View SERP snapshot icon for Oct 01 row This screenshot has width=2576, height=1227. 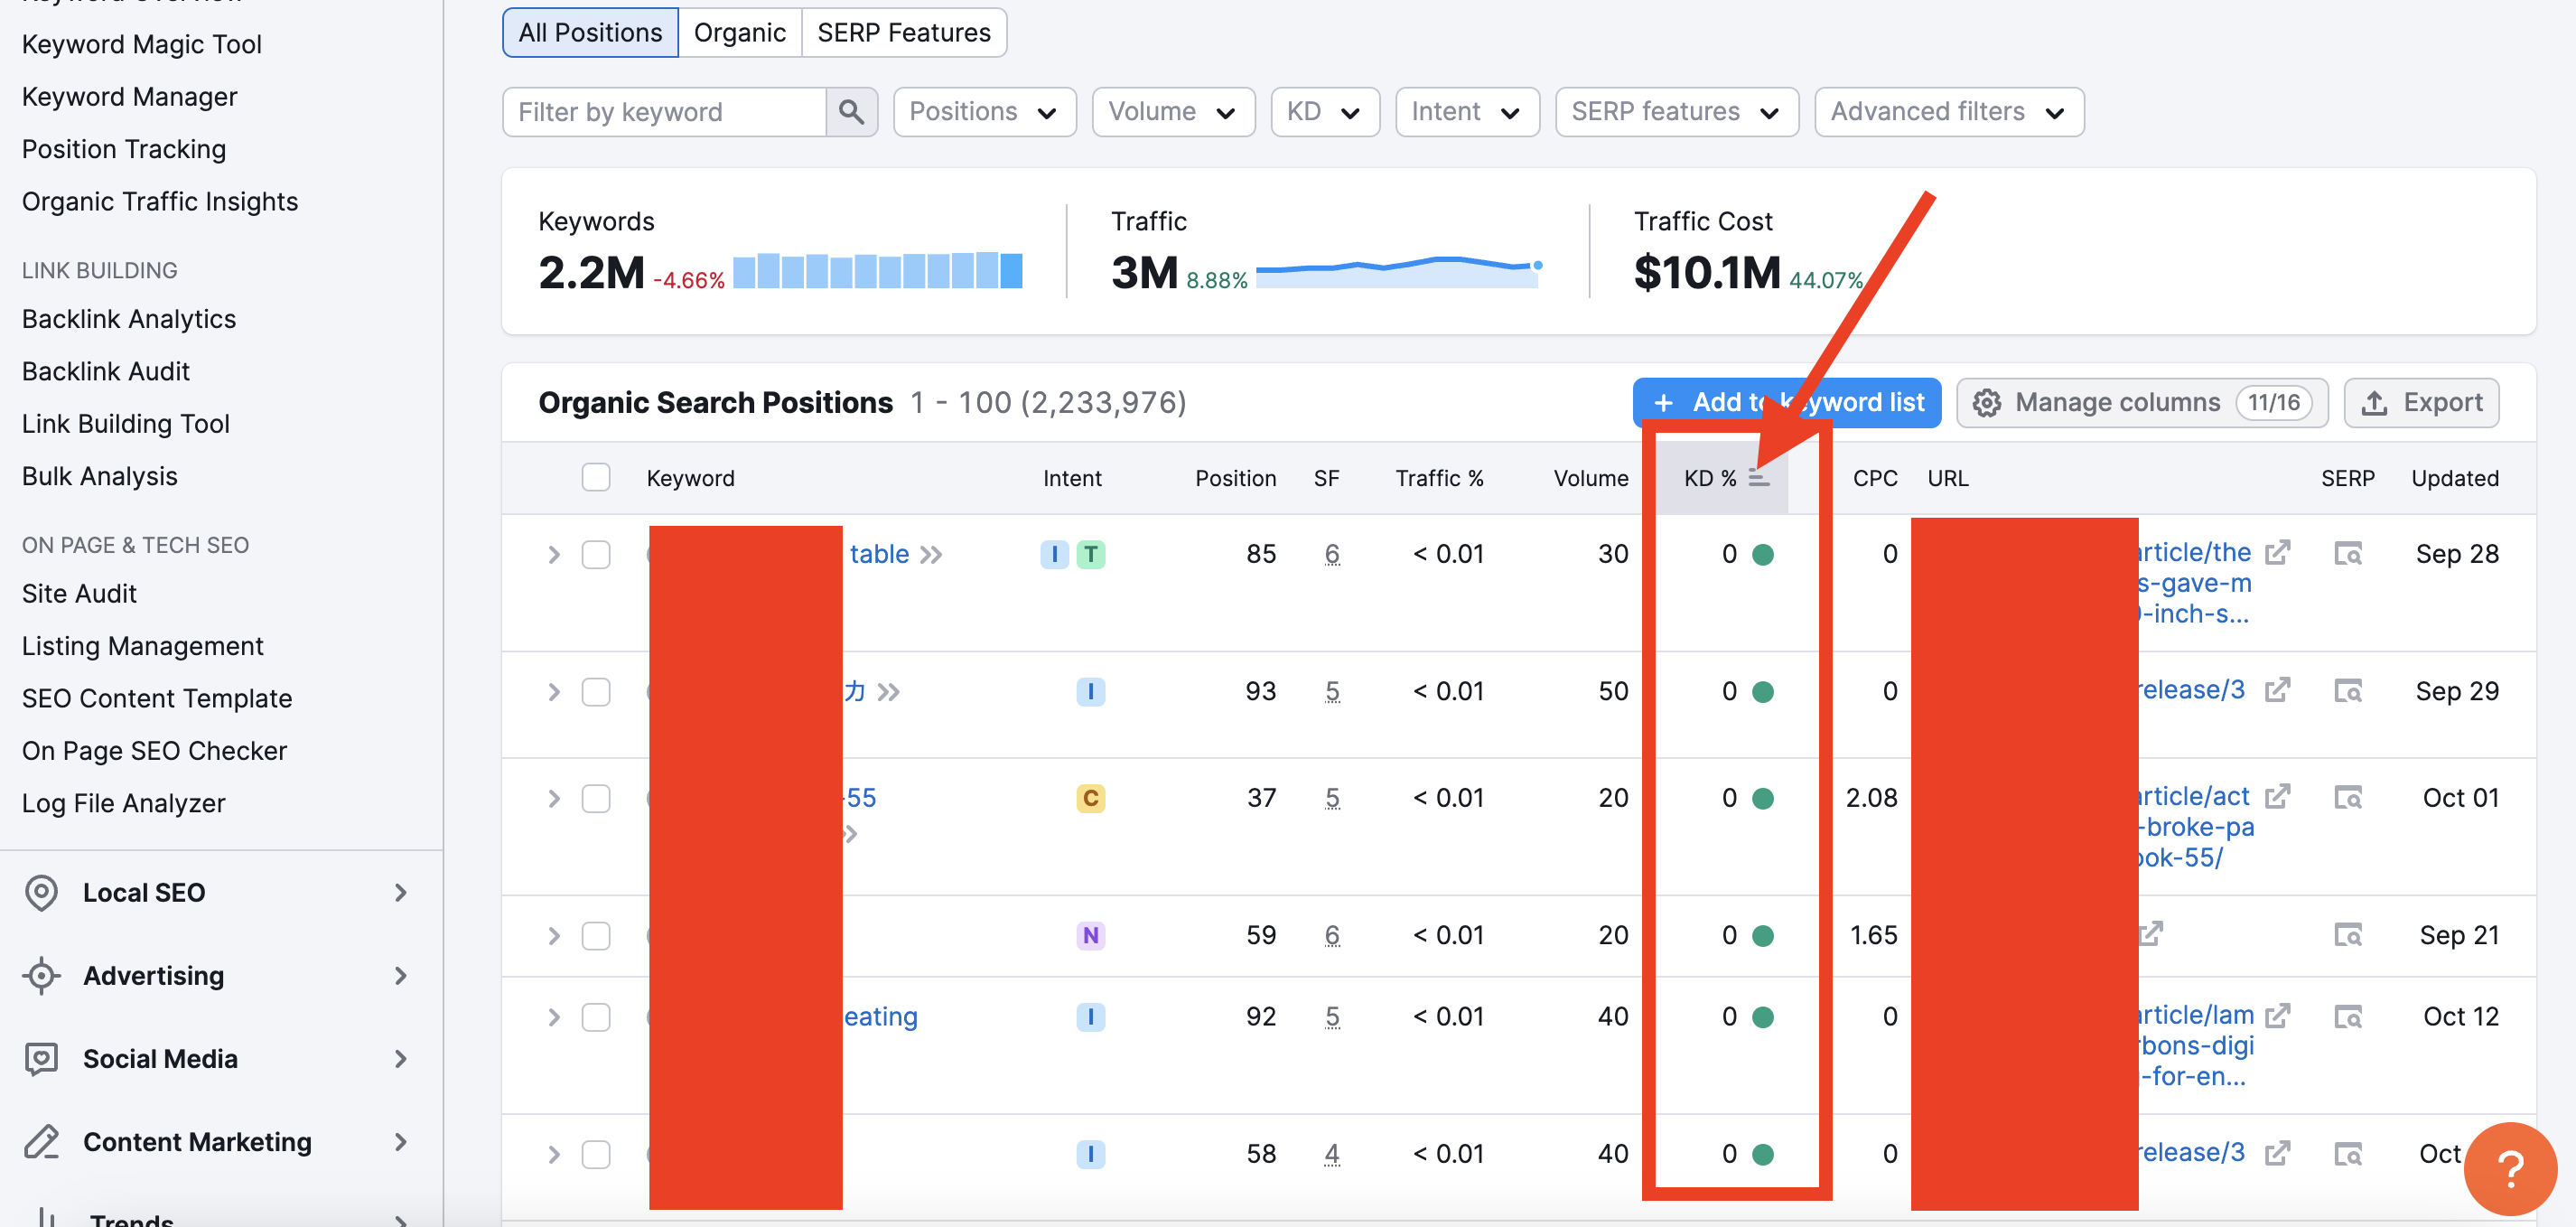pyautogui.click(x=2347, y=798)
